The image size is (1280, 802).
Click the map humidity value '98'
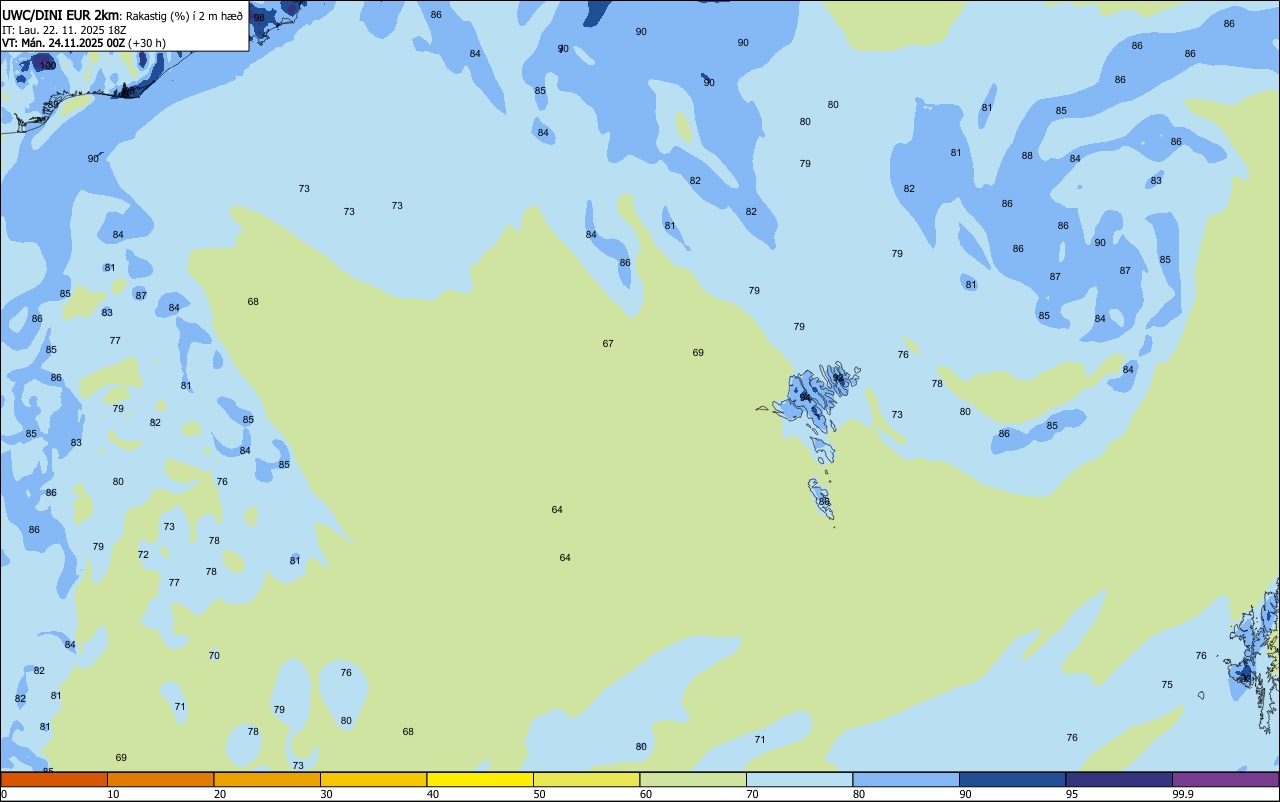pyautogui.click(x=259, y=18)
